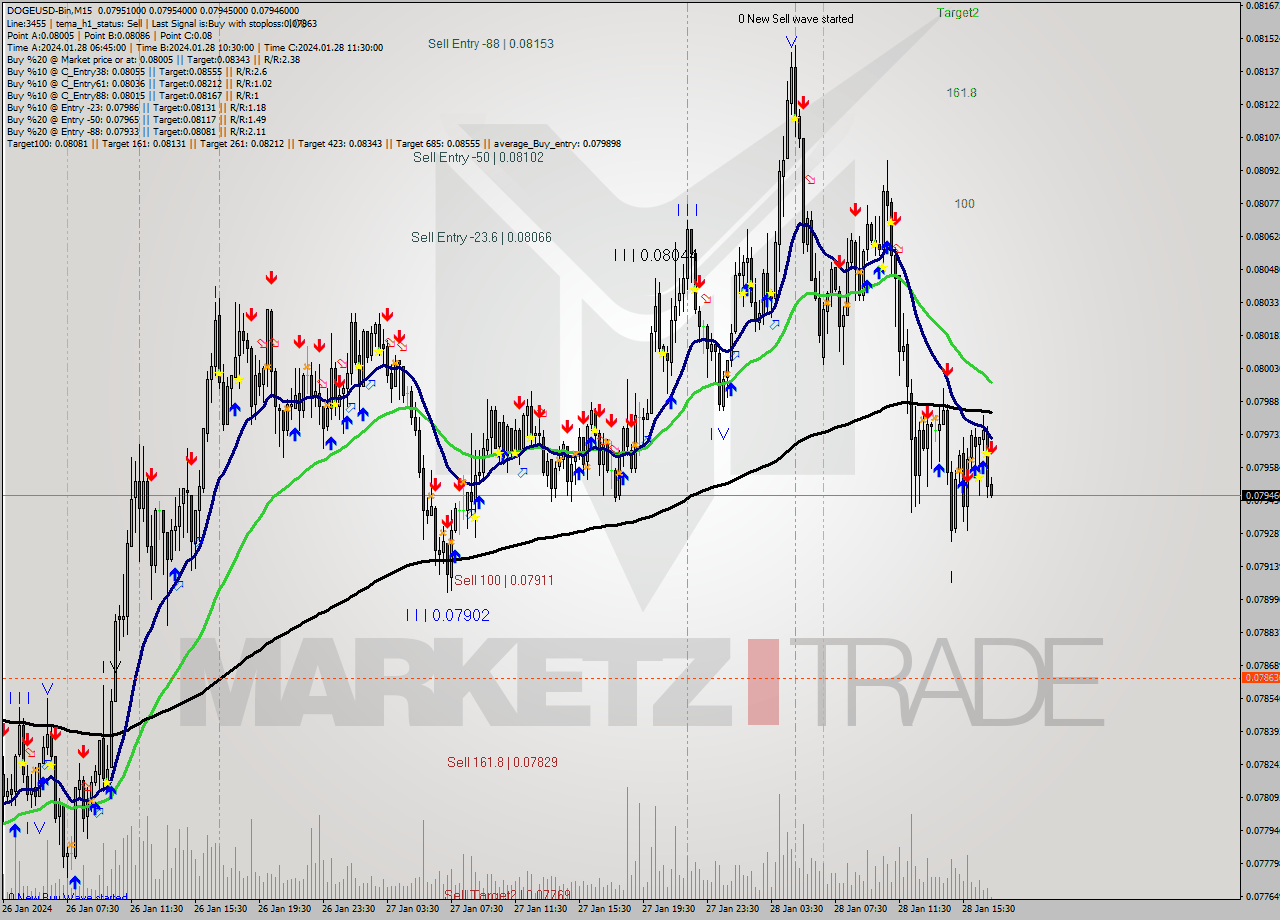Image resolution: width=1280 pixels, height=920 pixels.
Task: Click the blue 'V' wave mark at chart peak
Action: pos(791,42)
